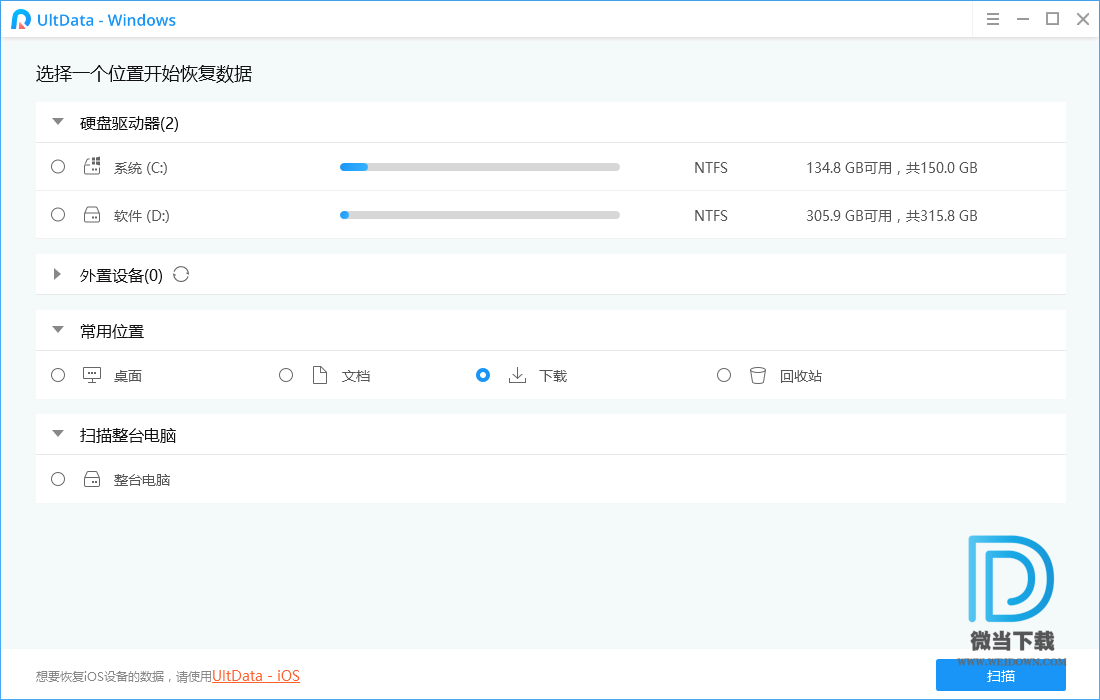This screenshot has width=1100, height=700.
Task: Click the 文档 label text
Action: click(x=356, y=376)
